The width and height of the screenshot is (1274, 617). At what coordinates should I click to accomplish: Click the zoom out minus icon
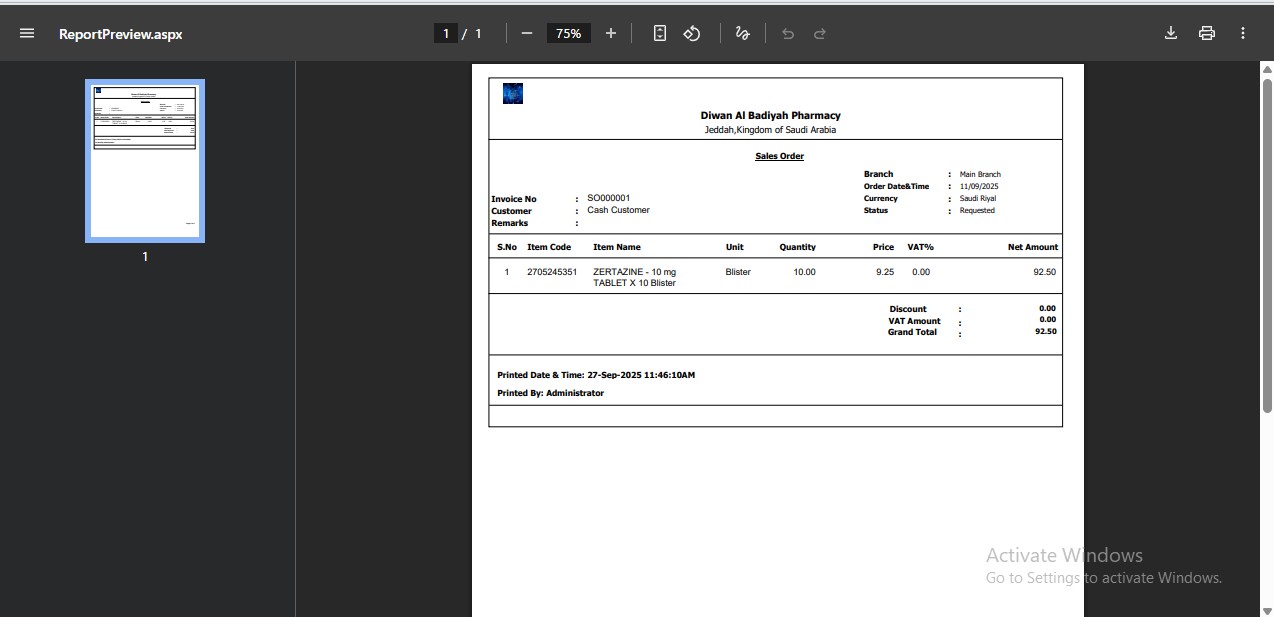[527, 33]
